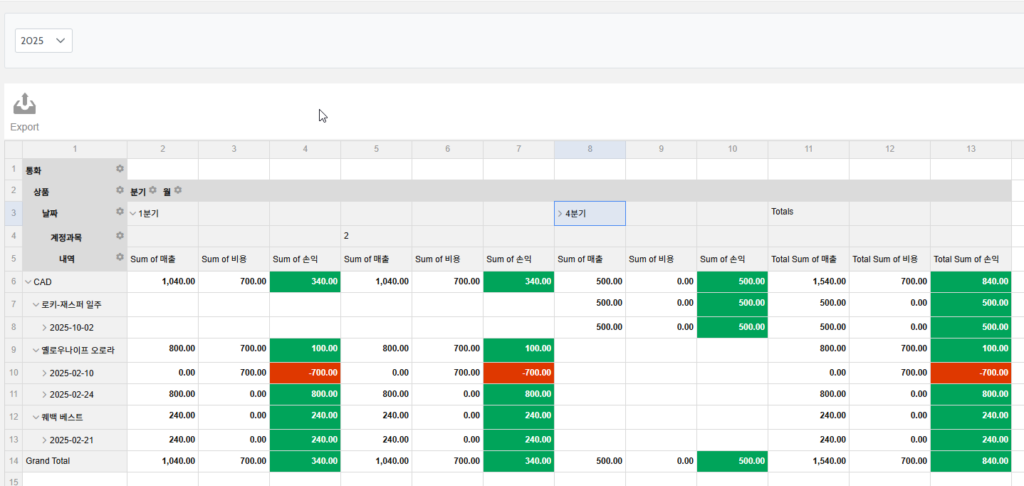Click 1,540.00 cell in CAD row
Viewport: 1024px width, 486px height.
808,282
